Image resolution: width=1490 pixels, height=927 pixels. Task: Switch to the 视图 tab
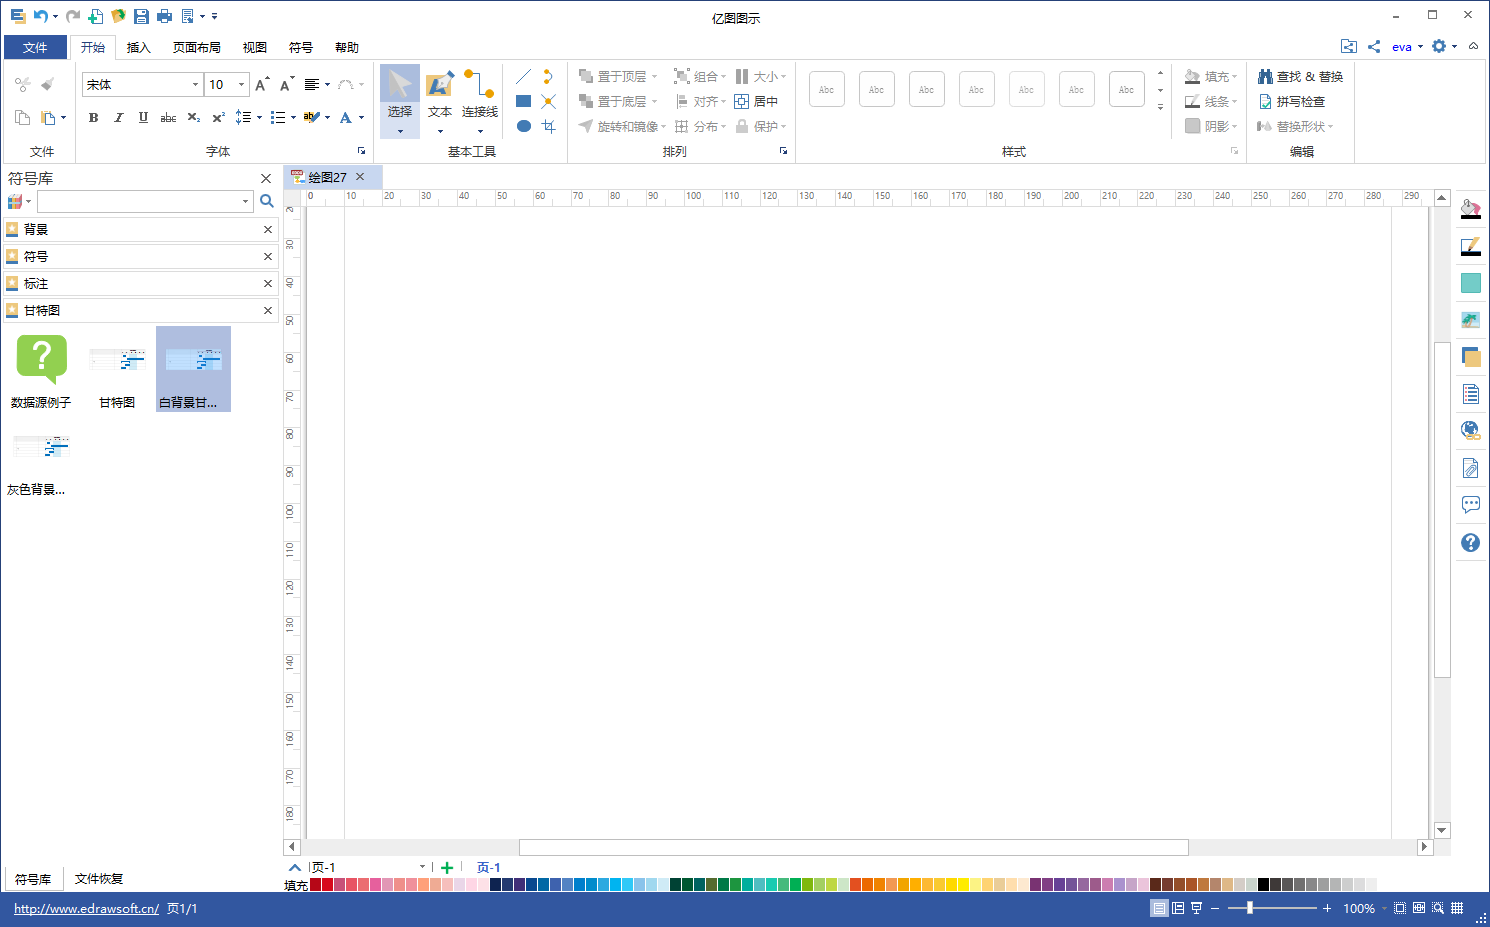point(255,47)
